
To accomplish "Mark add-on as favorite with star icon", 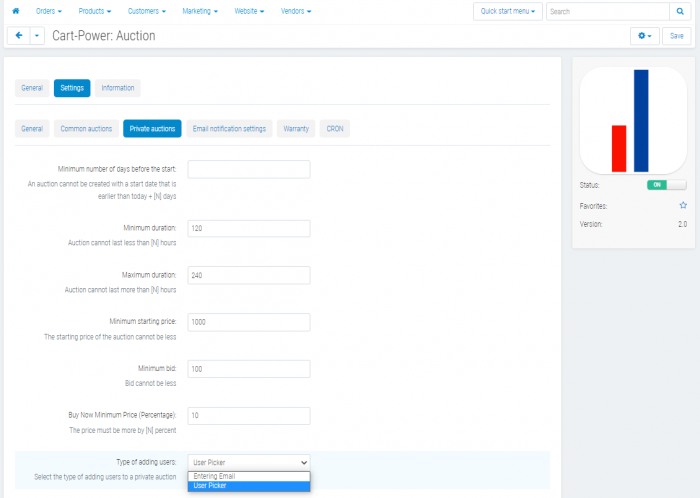I will [683, 205].
